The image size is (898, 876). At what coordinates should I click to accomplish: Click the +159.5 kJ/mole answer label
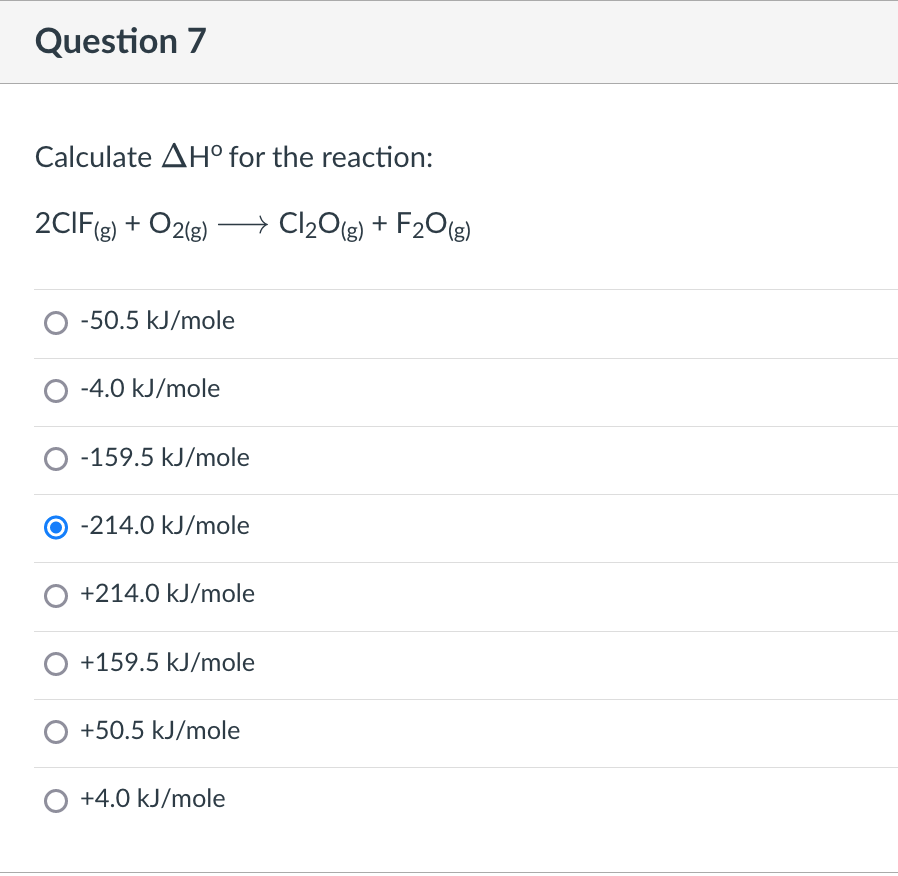coord(167,662)
